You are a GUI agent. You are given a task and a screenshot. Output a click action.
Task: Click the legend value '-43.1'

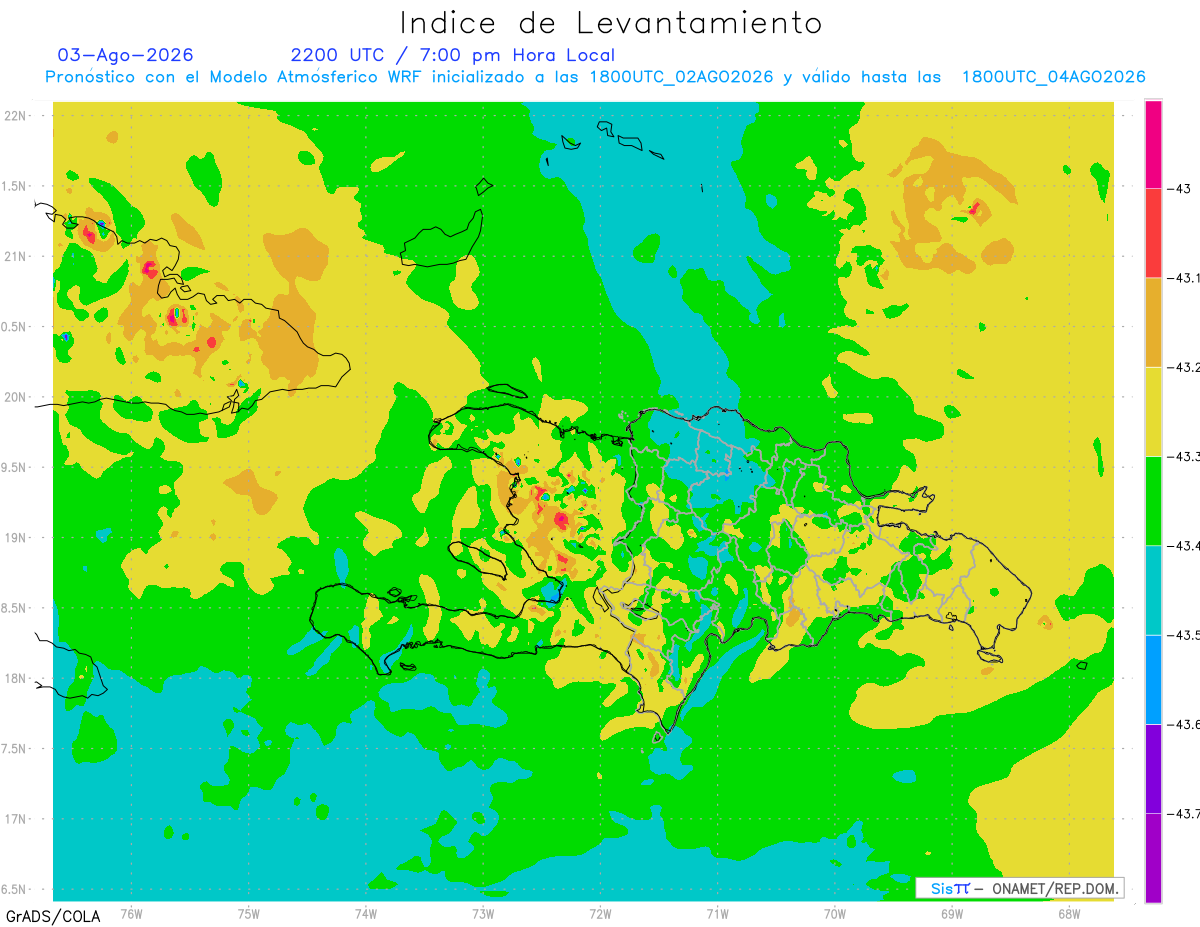[1184, 278]
